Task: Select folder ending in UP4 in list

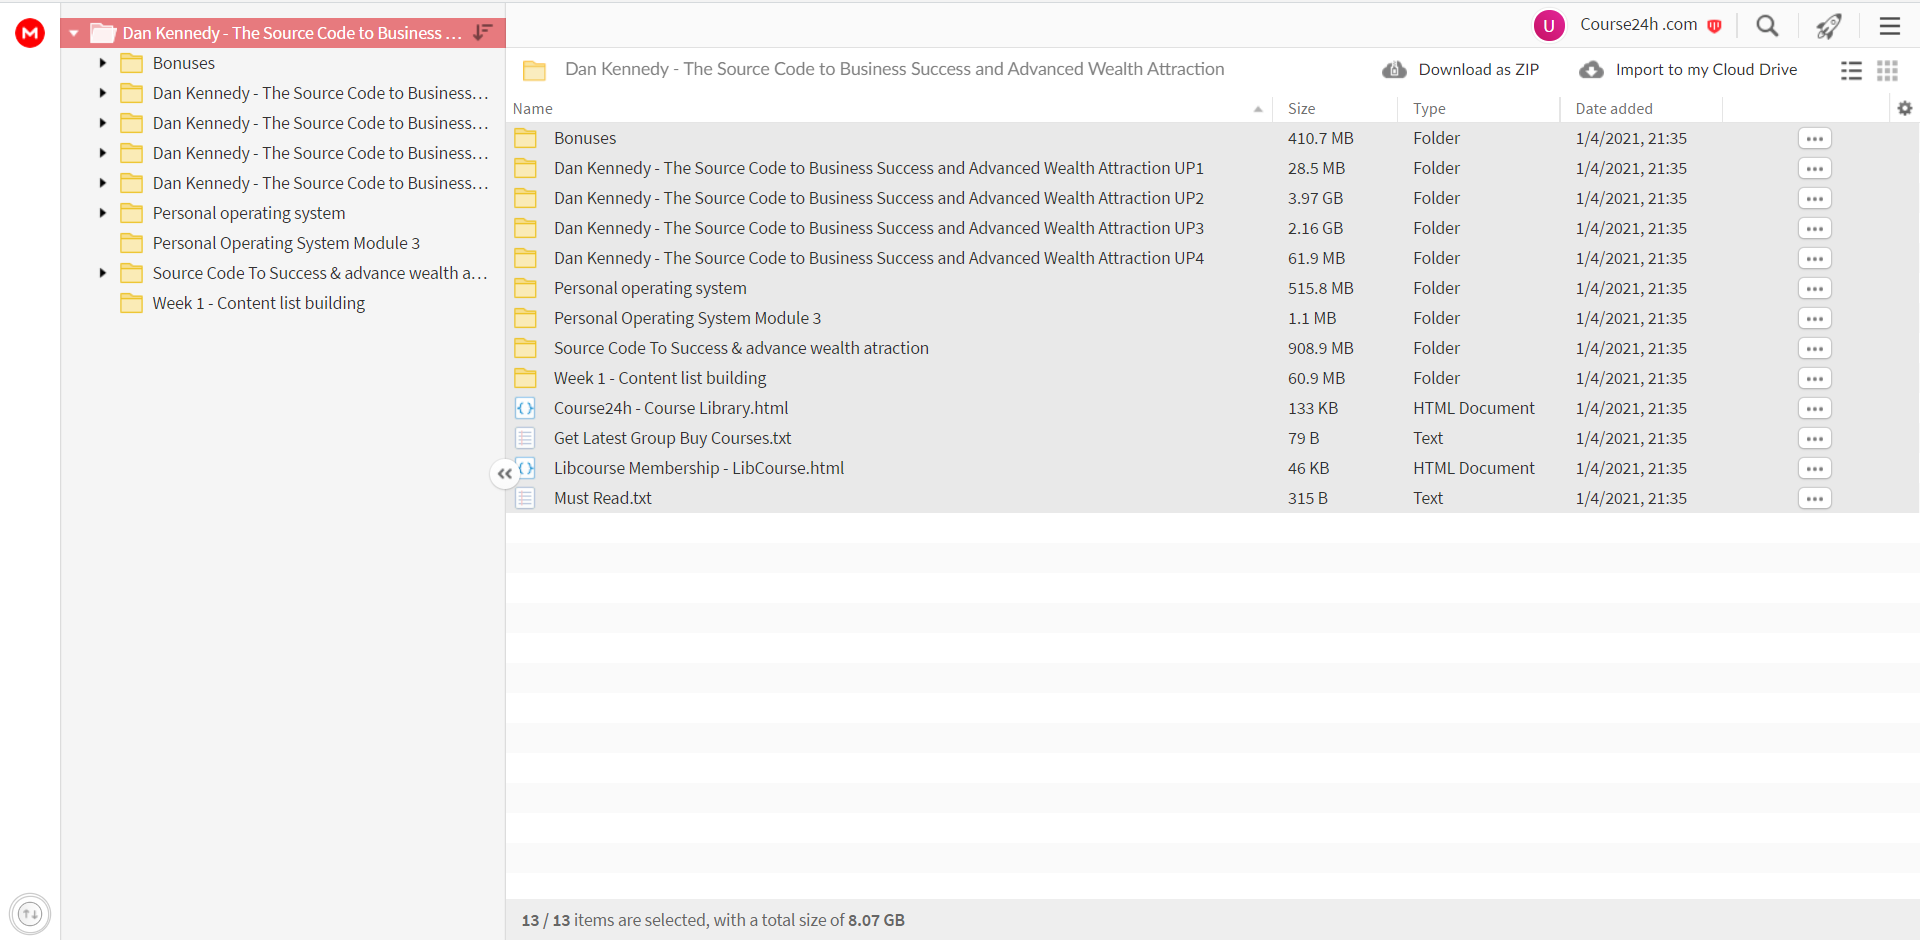Action: (879, 258)
